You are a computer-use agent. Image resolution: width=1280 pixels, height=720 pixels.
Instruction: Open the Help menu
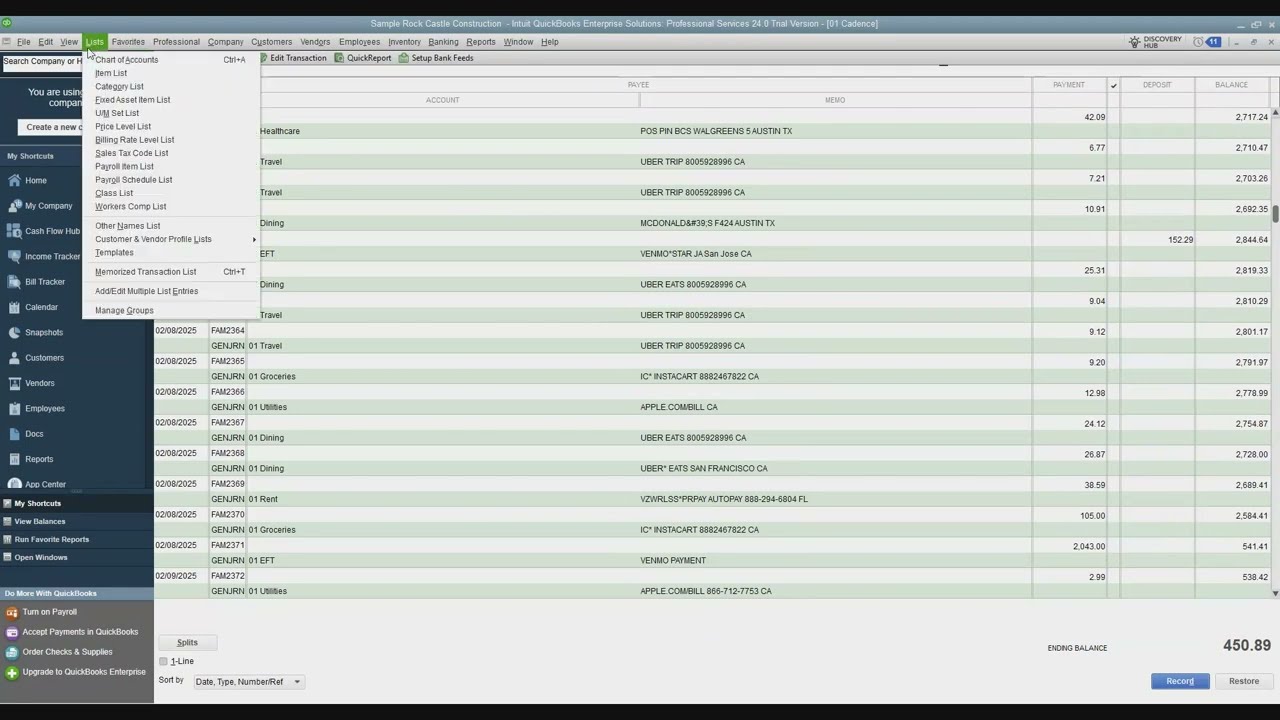click(549, 42)
